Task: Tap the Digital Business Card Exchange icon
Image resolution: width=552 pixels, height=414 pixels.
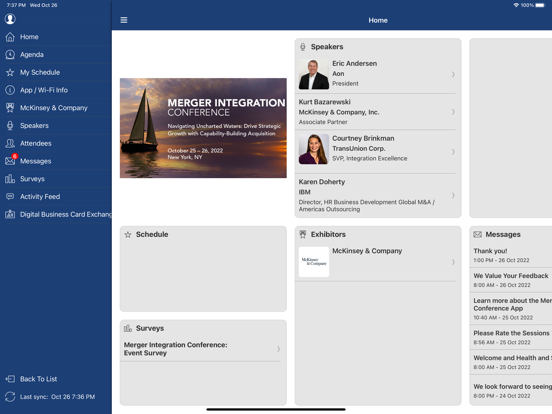Action: (10, 214)
